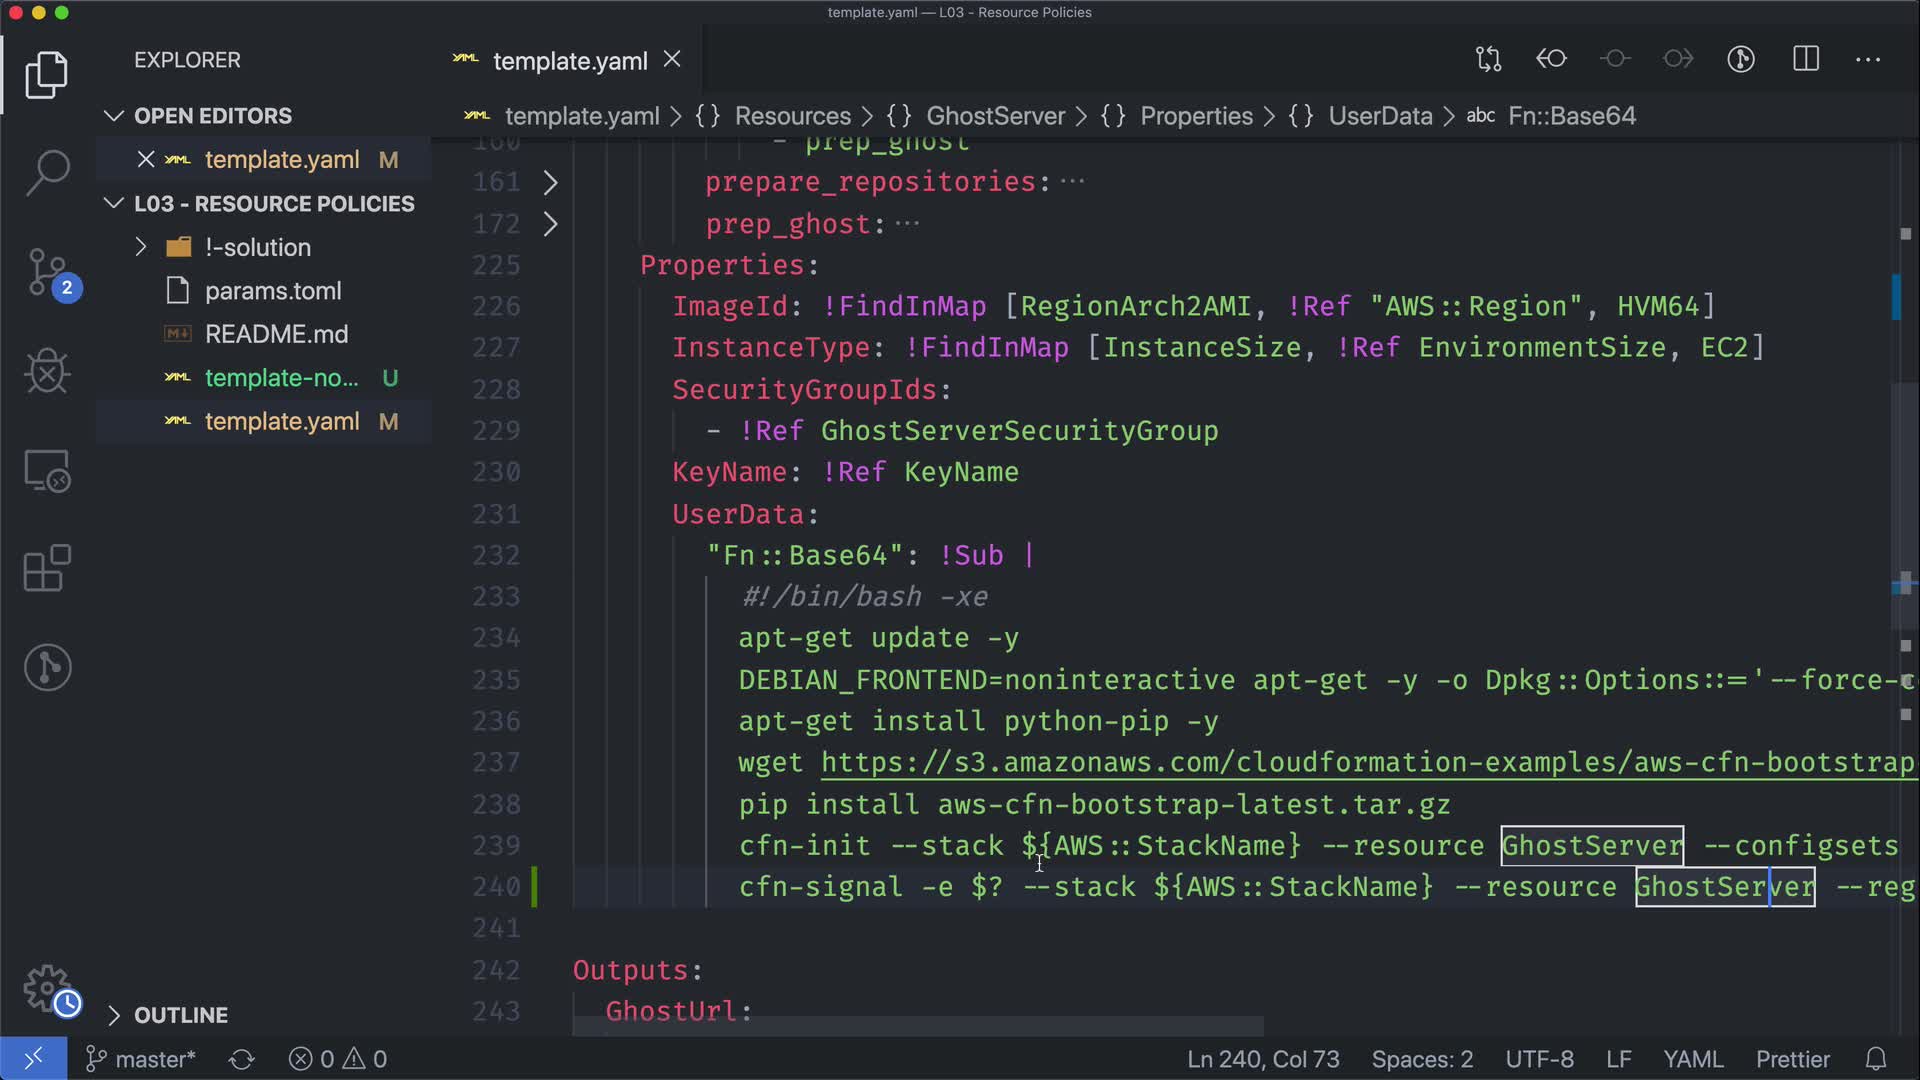Open the YAML language mode selector
This screenshot has height=1080, width=1920.
(x=1692, y=1059)
